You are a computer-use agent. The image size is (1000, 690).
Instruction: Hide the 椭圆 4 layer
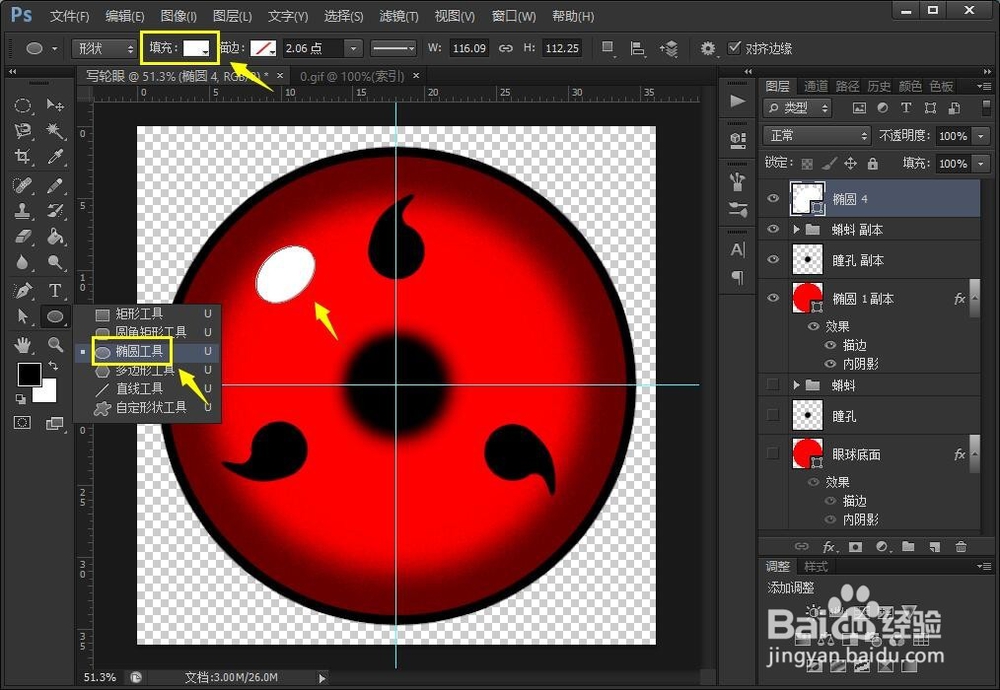coord(773,198)
